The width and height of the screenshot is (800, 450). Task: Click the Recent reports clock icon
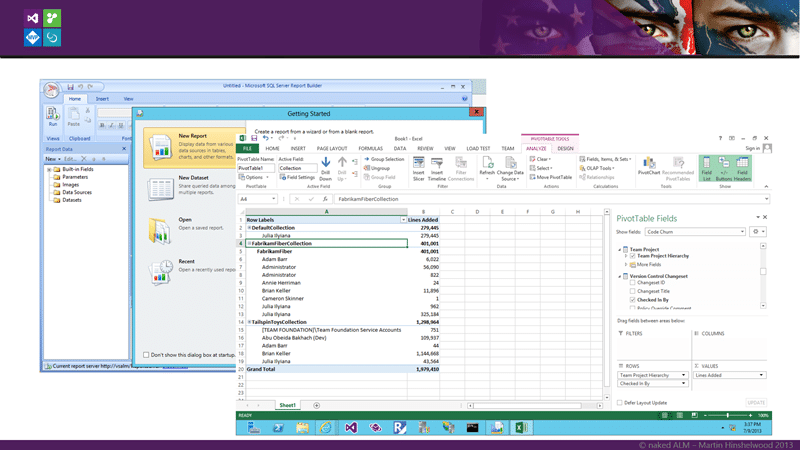tap(161, 272)
